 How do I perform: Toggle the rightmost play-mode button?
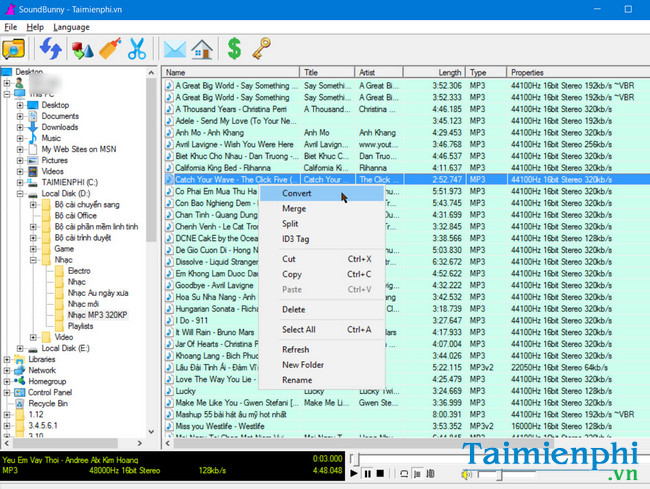[x=430, y=473]
